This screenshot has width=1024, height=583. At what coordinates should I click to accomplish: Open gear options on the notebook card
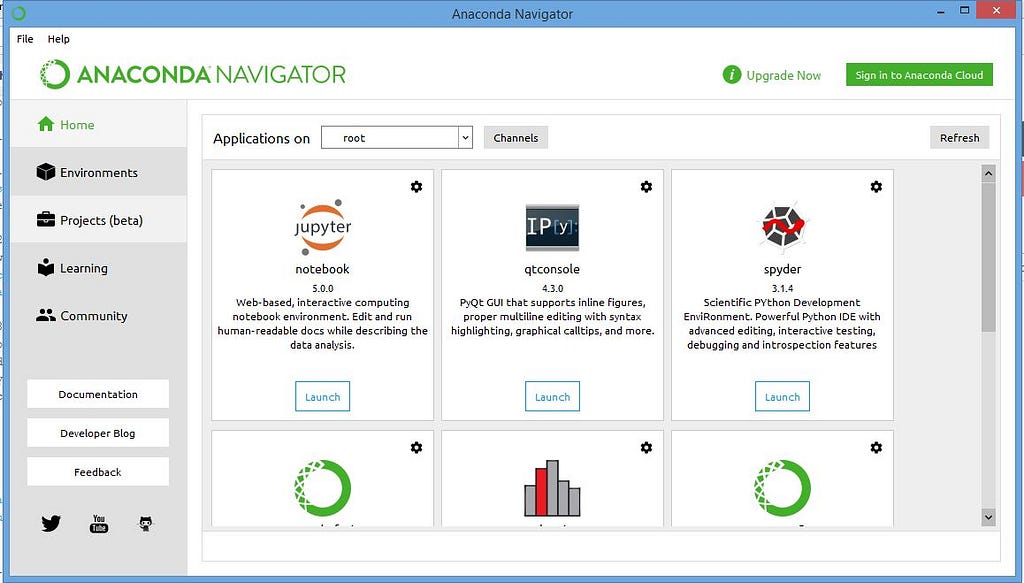(416, 187)
